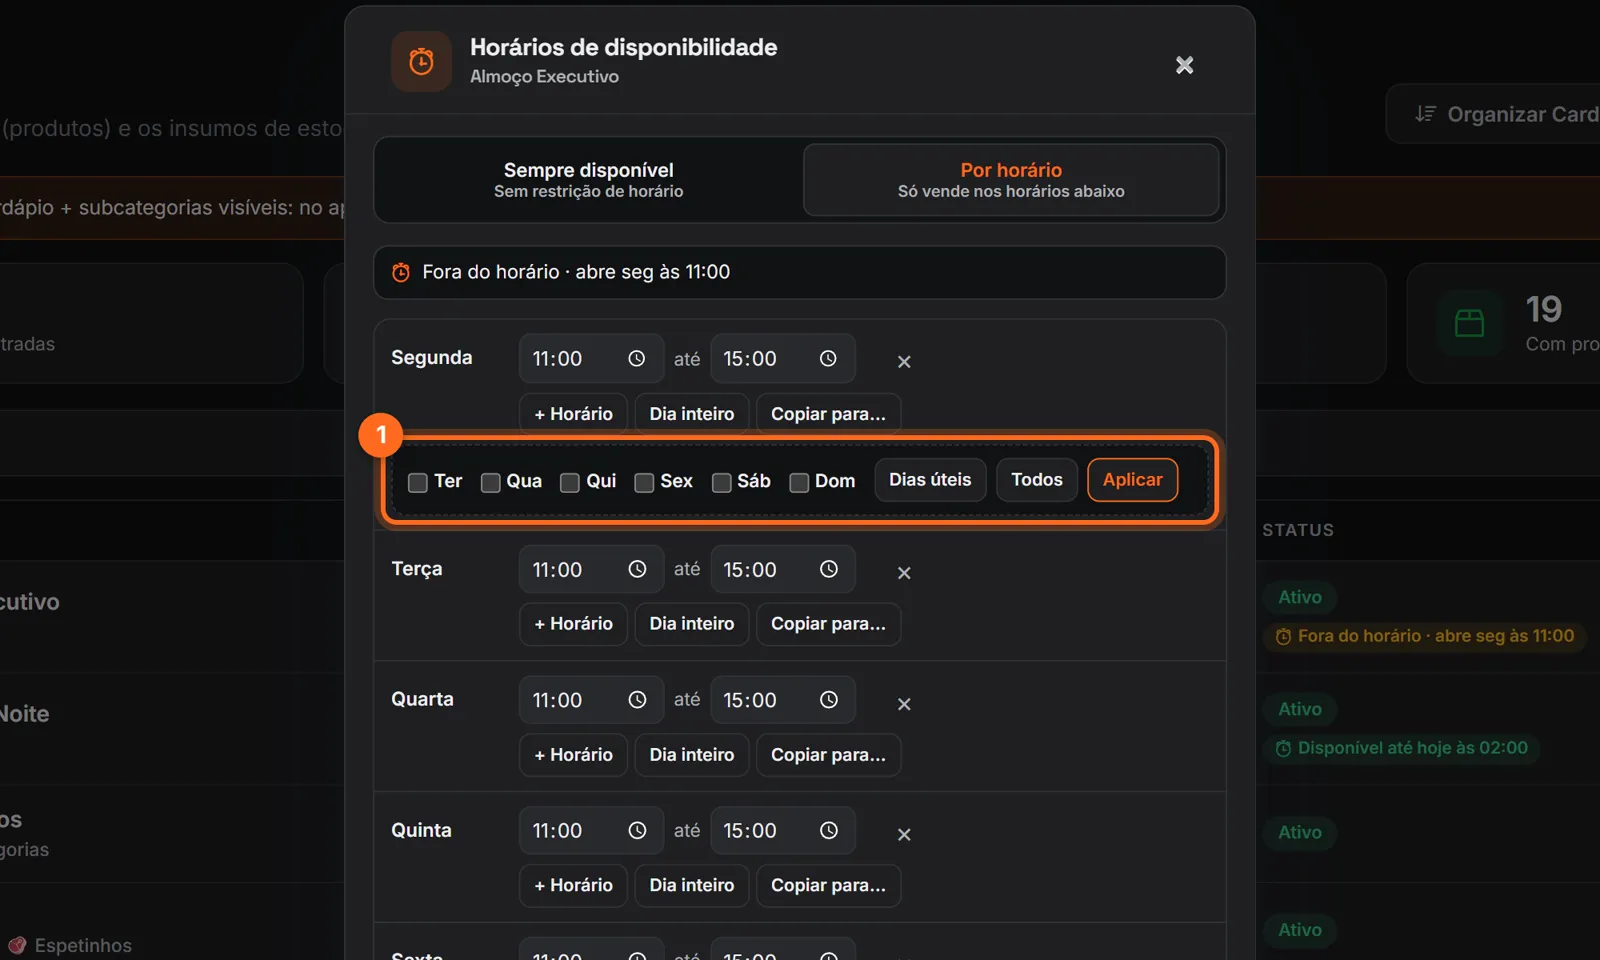Click the Fora do horário status banner in dialog
This screenshot has height=960, width=1600.
pos(800,272)
